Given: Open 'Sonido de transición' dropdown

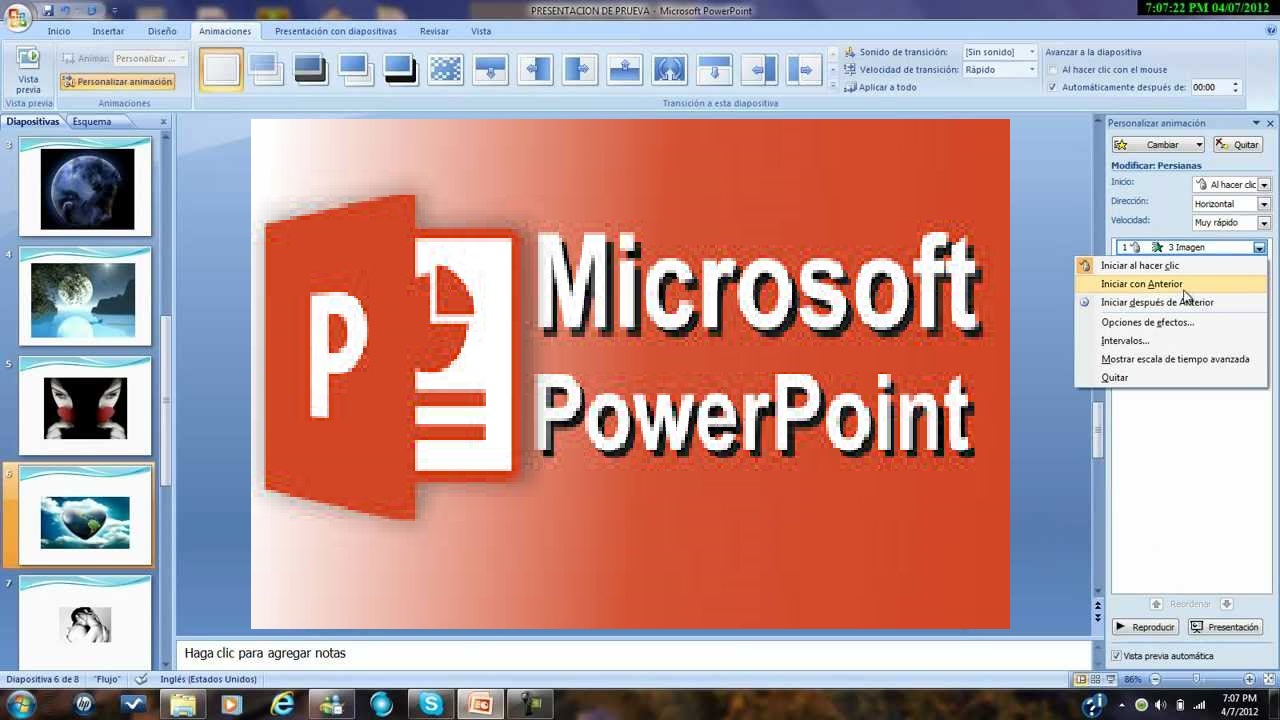Looking at the screenshot, I should click(1032, 52).
